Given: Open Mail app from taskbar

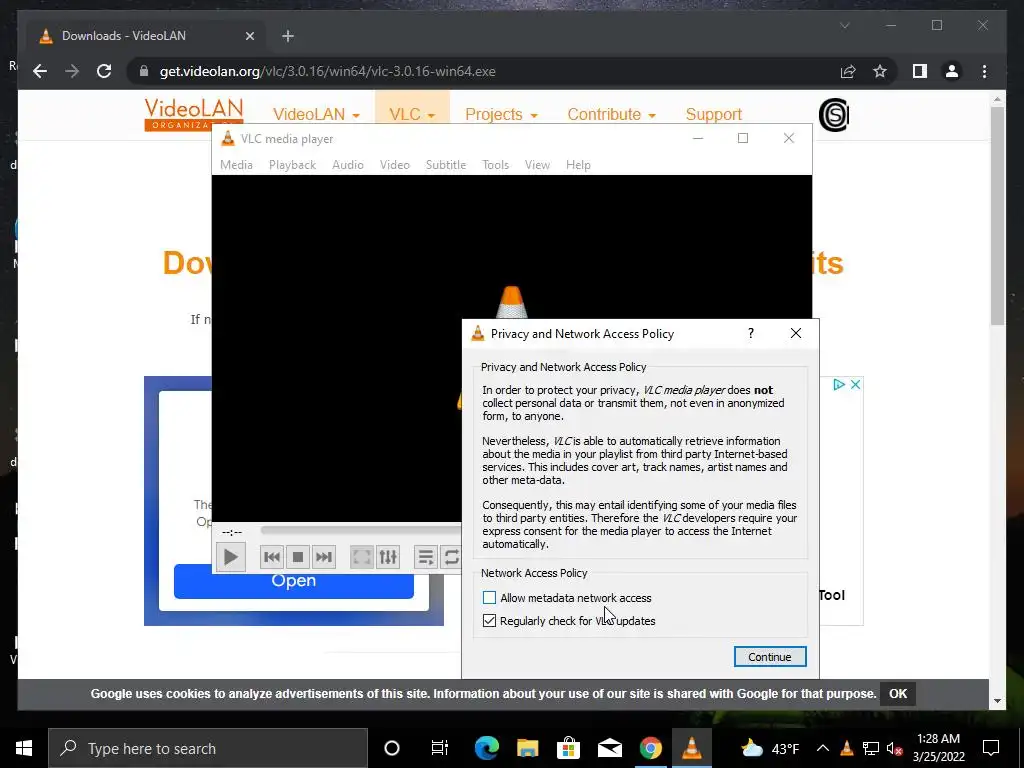Looking at the screenshot, I should click(x=610, y=748).
